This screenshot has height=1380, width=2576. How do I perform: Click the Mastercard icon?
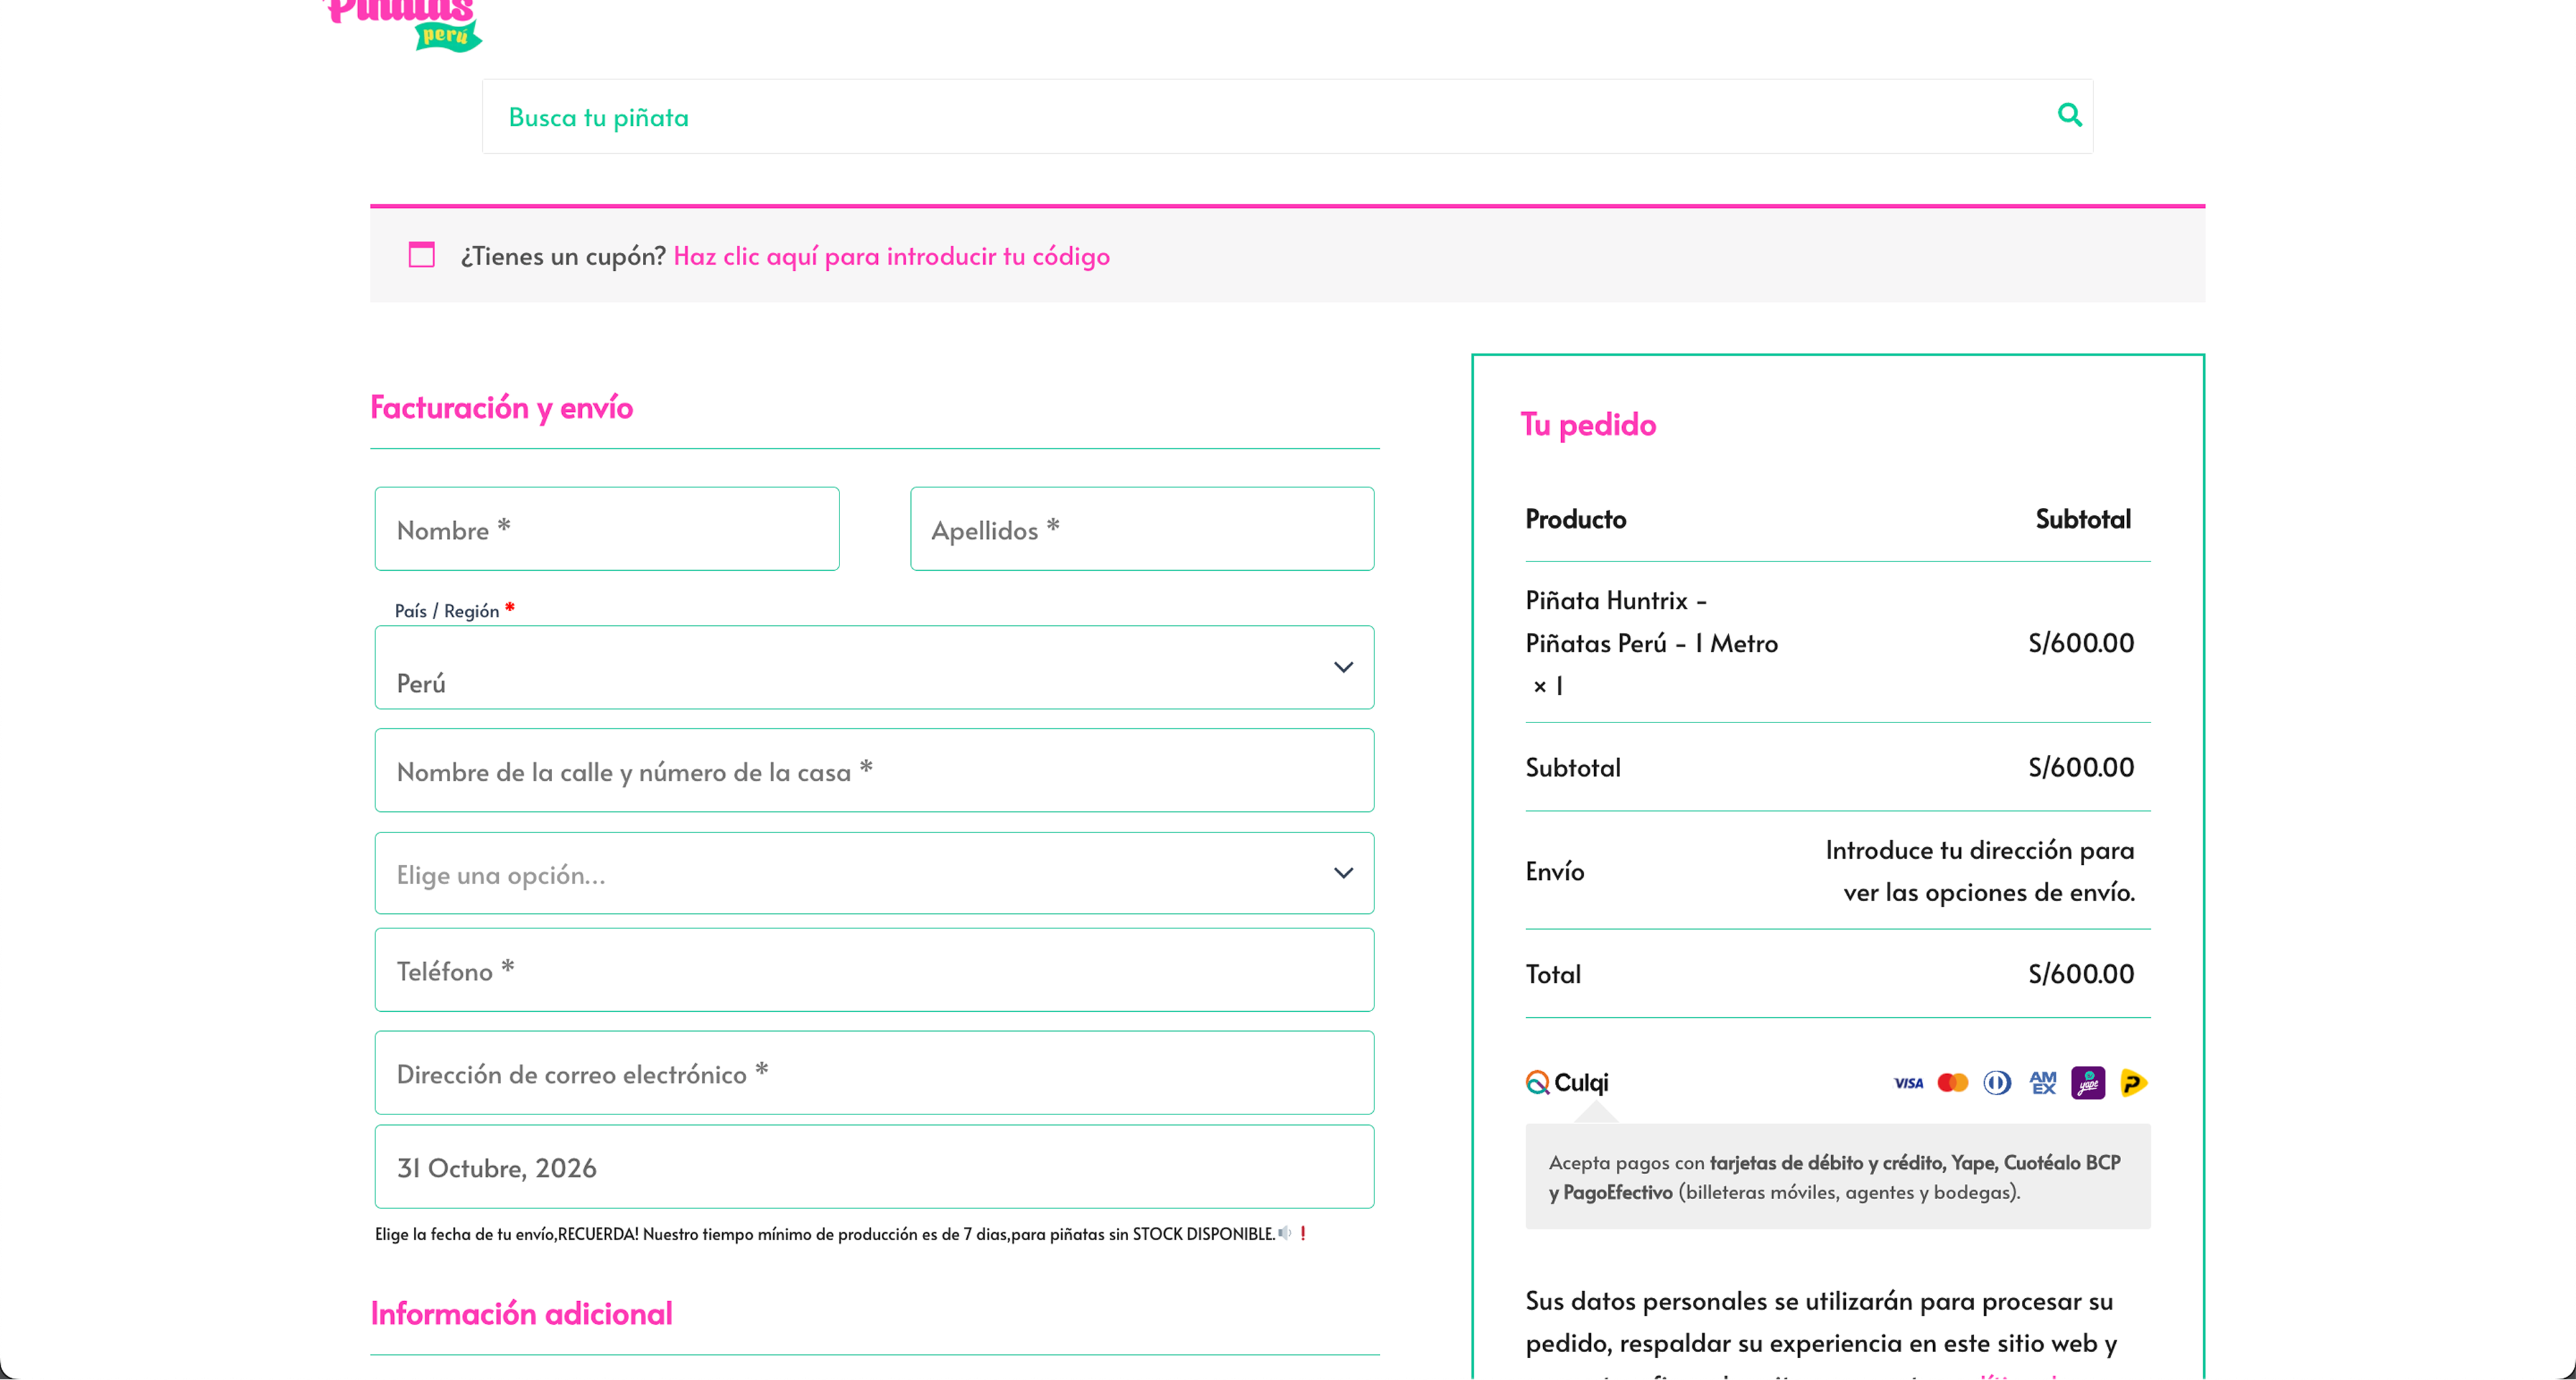tap(1952, 1082)
